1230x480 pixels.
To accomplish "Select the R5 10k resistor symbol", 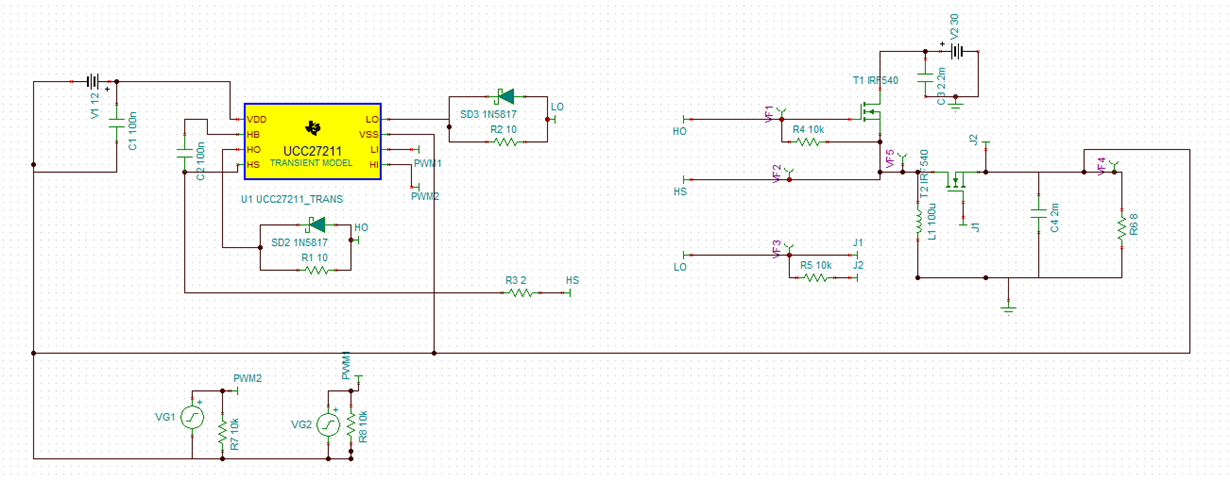I will (x=815, y=278).
